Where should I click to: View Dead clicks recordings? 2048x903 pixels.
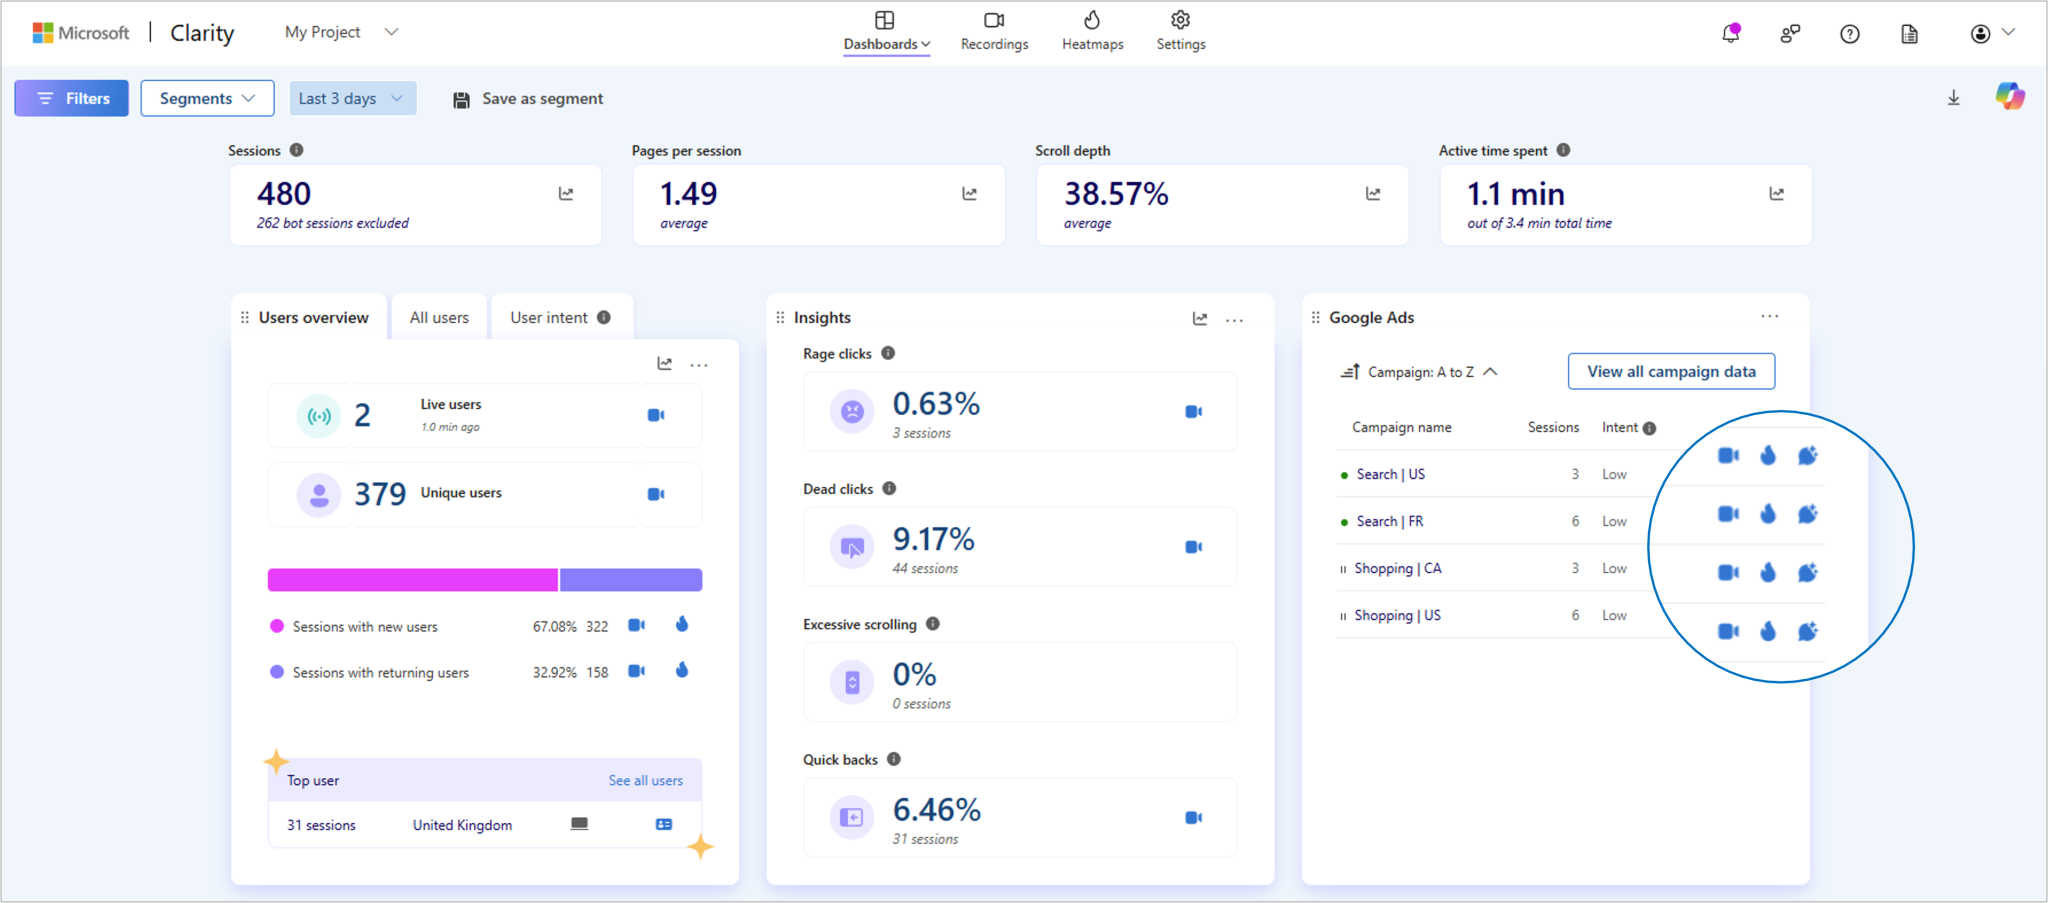pos(1193,547)
